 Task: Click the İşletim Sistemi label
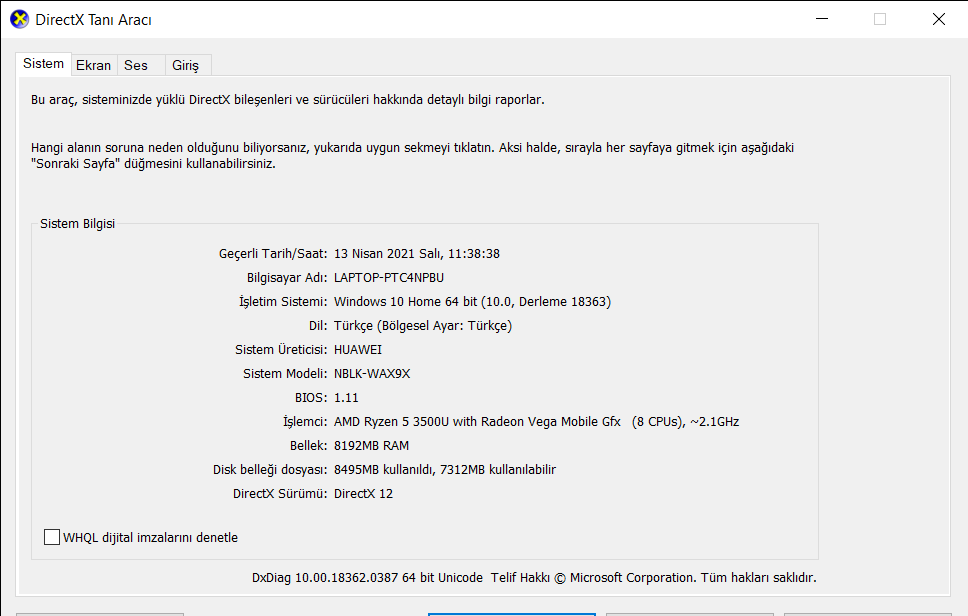pyautogui.click(x=283, y=302)
